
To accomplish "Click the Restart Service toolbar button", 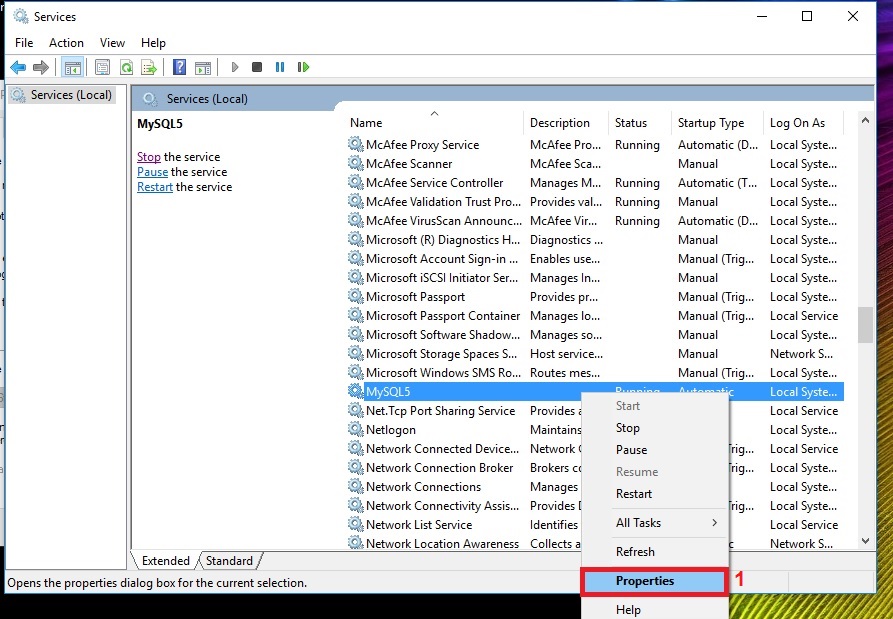I will pos(303,67).
